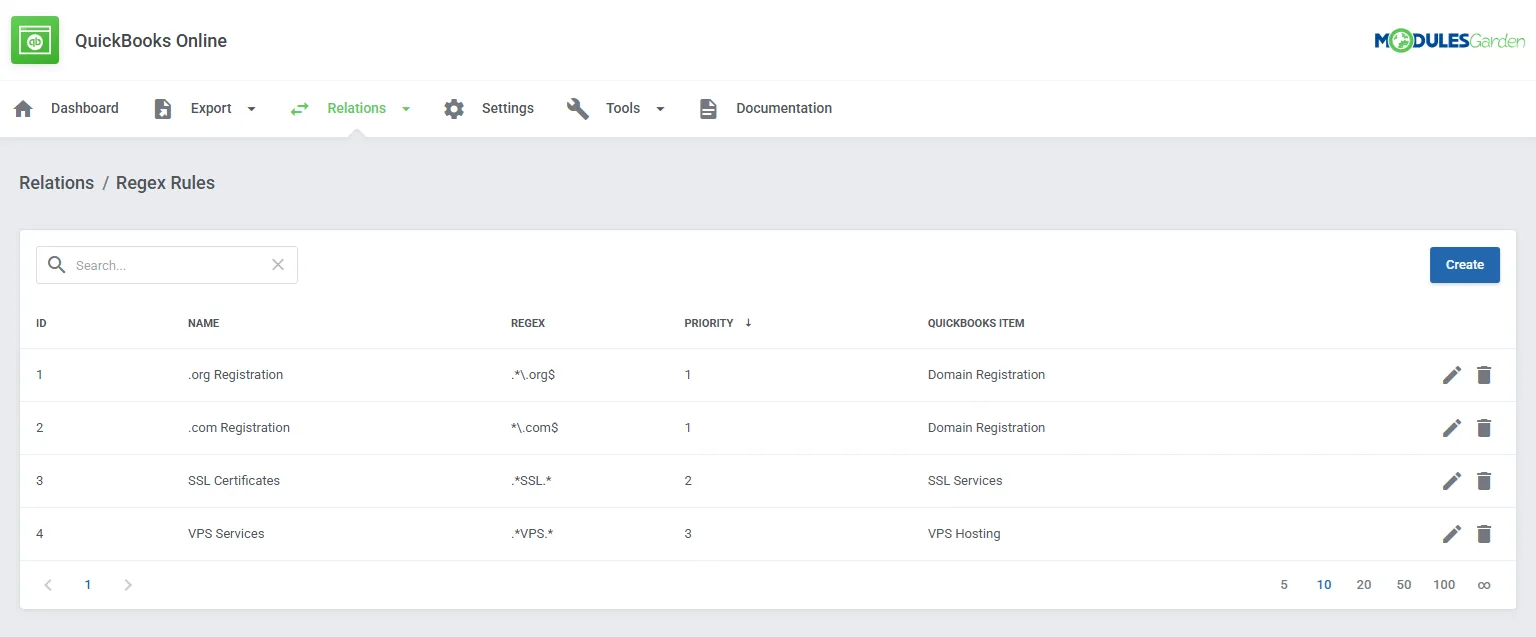Click the 'Regex Rules' breadcrumb text
Screen dimensions: 1536x637
tap(165, 183)
